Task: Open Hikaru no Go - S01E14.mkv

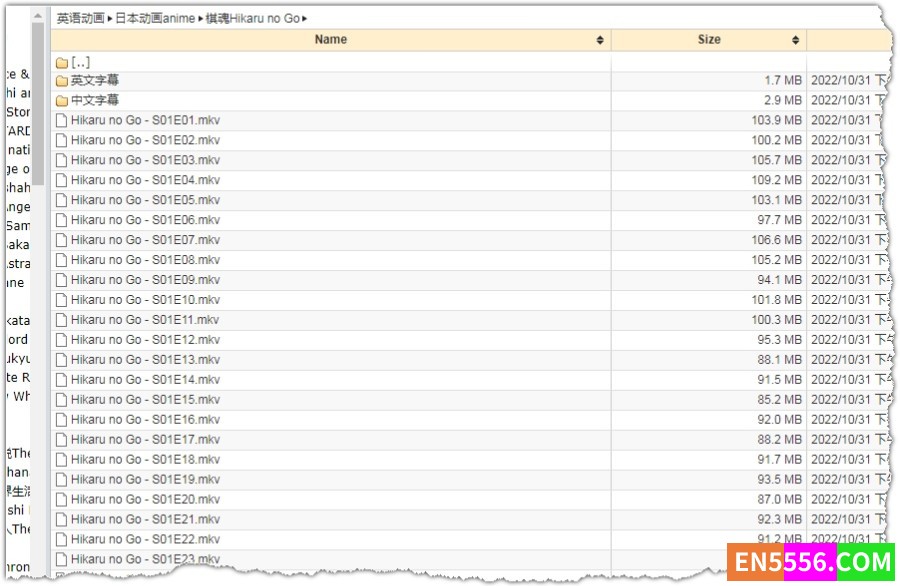Action: [145, 380]
